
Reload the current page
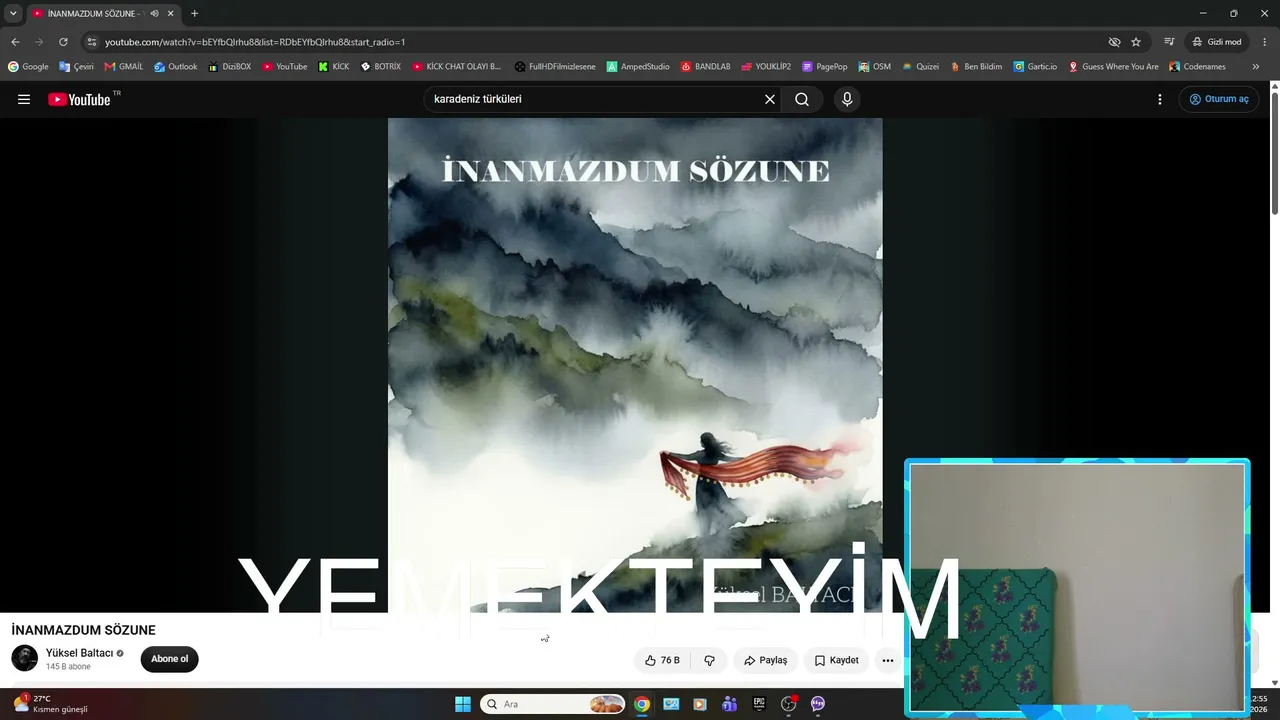point(63,42)
